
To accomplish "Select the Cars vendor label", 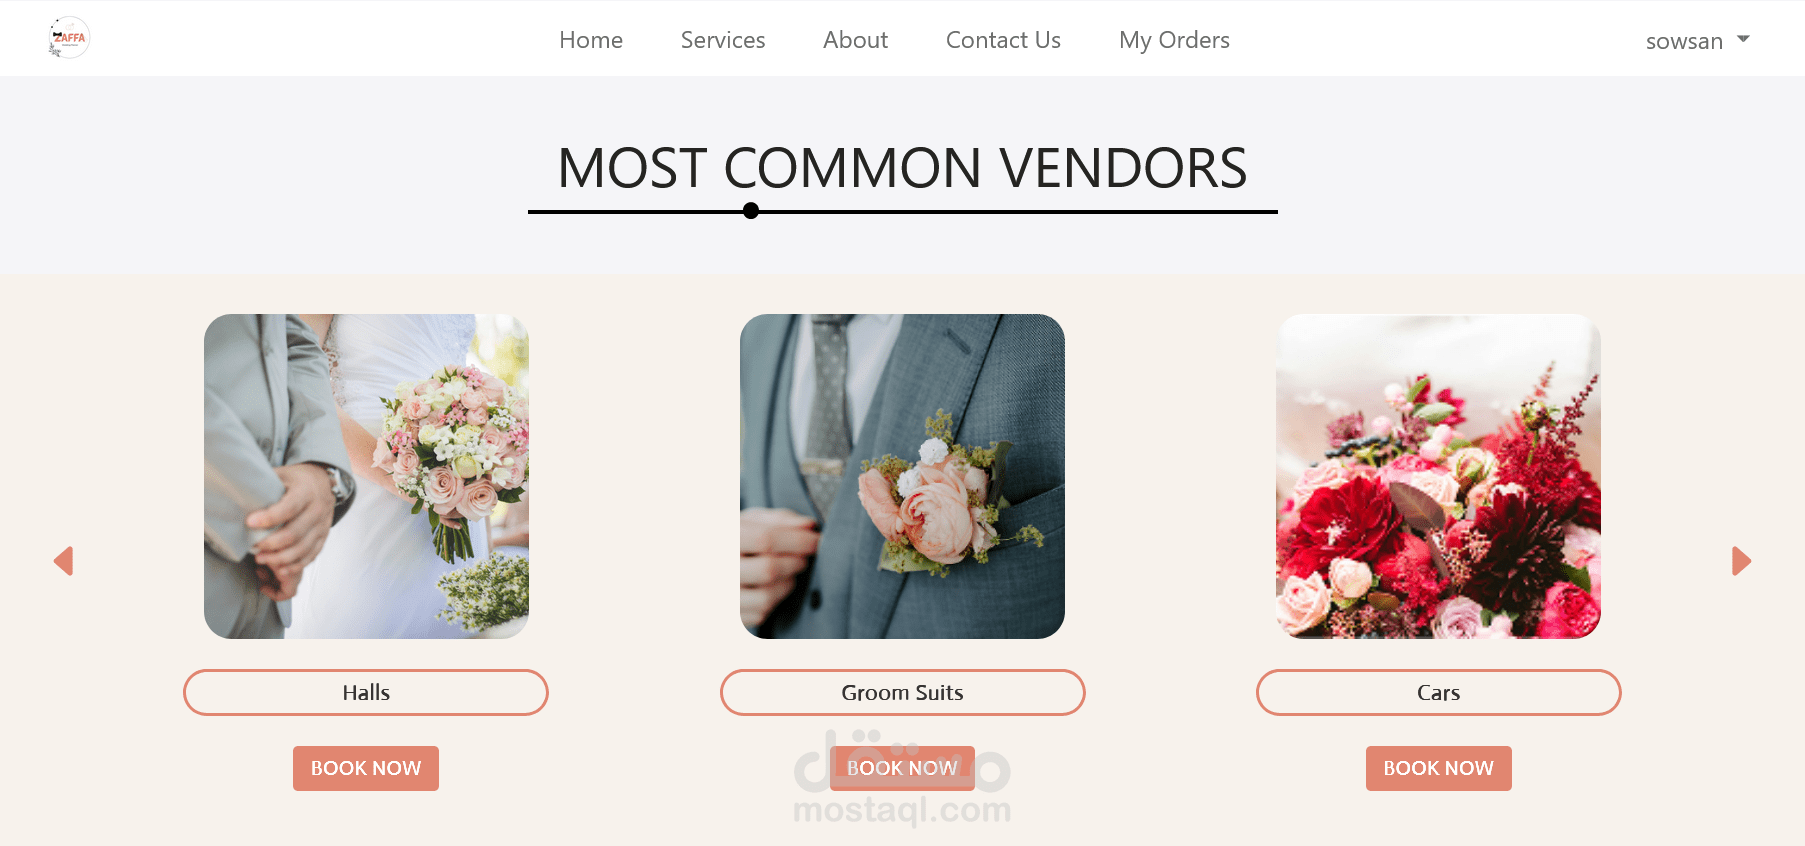I will click(x=1438, y=692).
